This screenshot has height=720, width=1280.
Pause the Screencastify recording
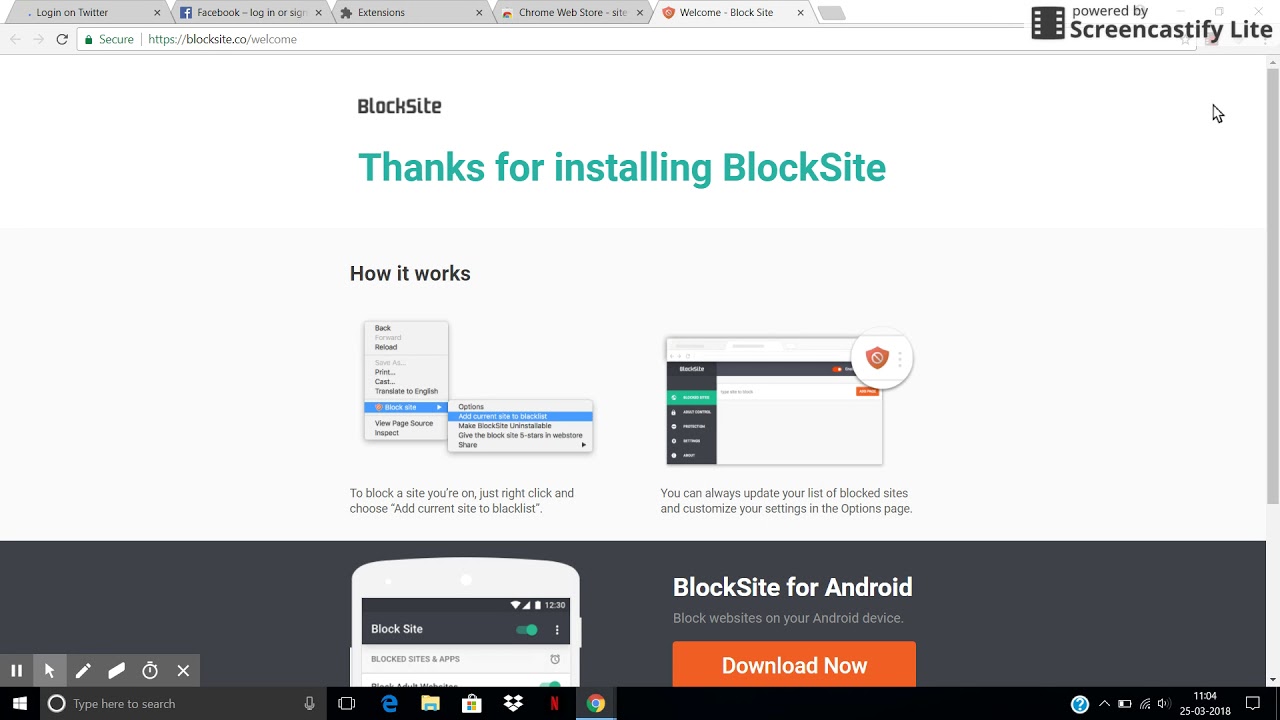tap(16, 671)
